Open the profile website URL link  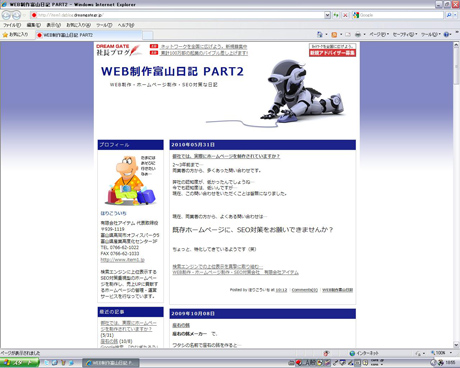[x=123, y=260]
